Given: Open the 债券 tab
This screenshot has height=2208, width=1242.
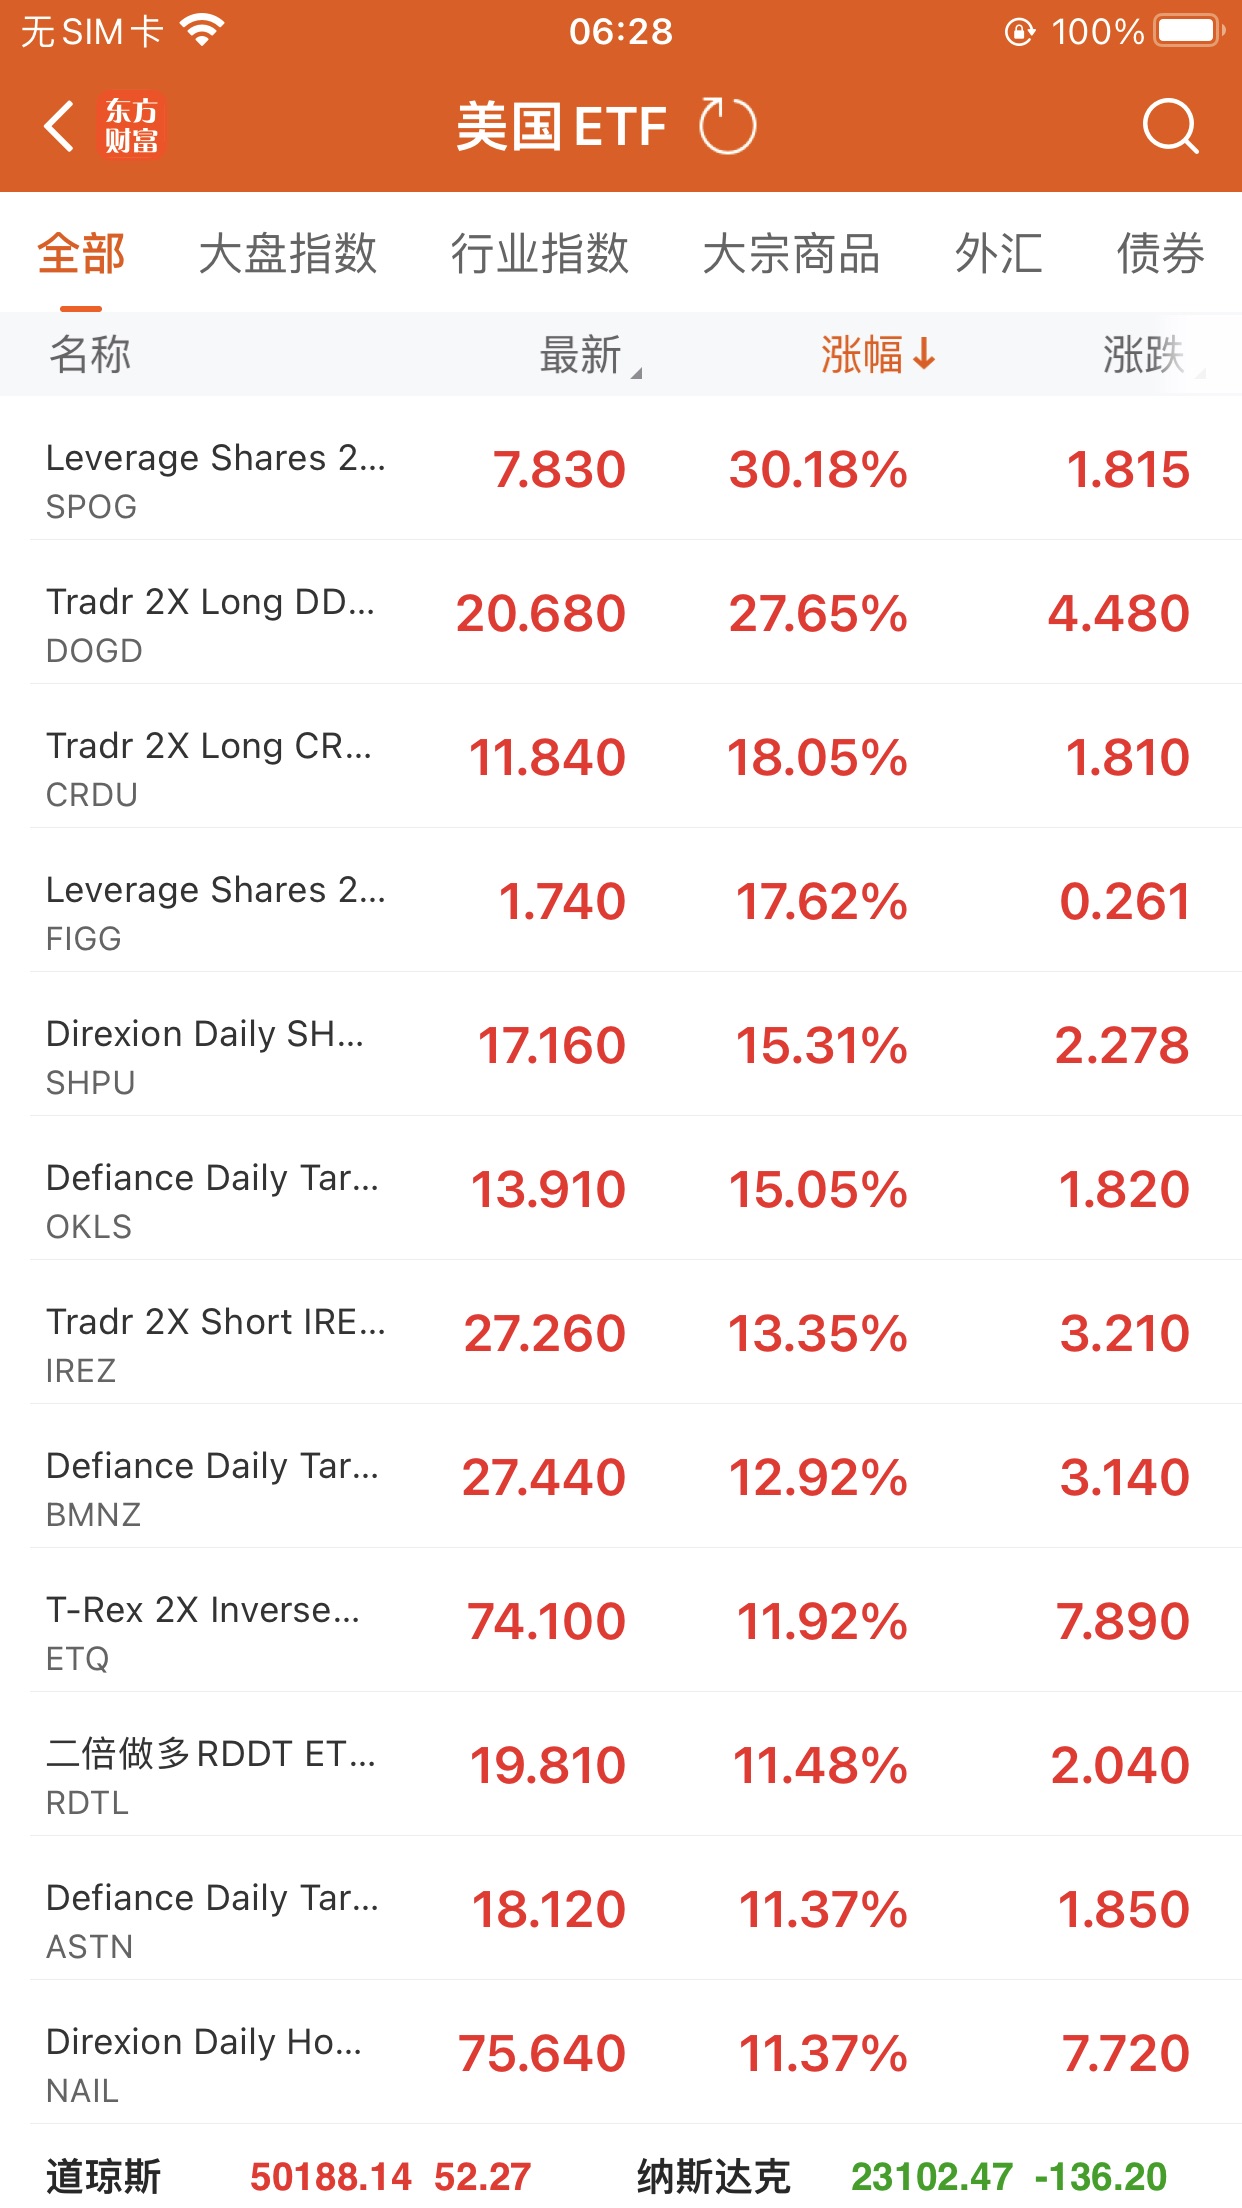Looking at the screenshot, I should point(1160,254).
